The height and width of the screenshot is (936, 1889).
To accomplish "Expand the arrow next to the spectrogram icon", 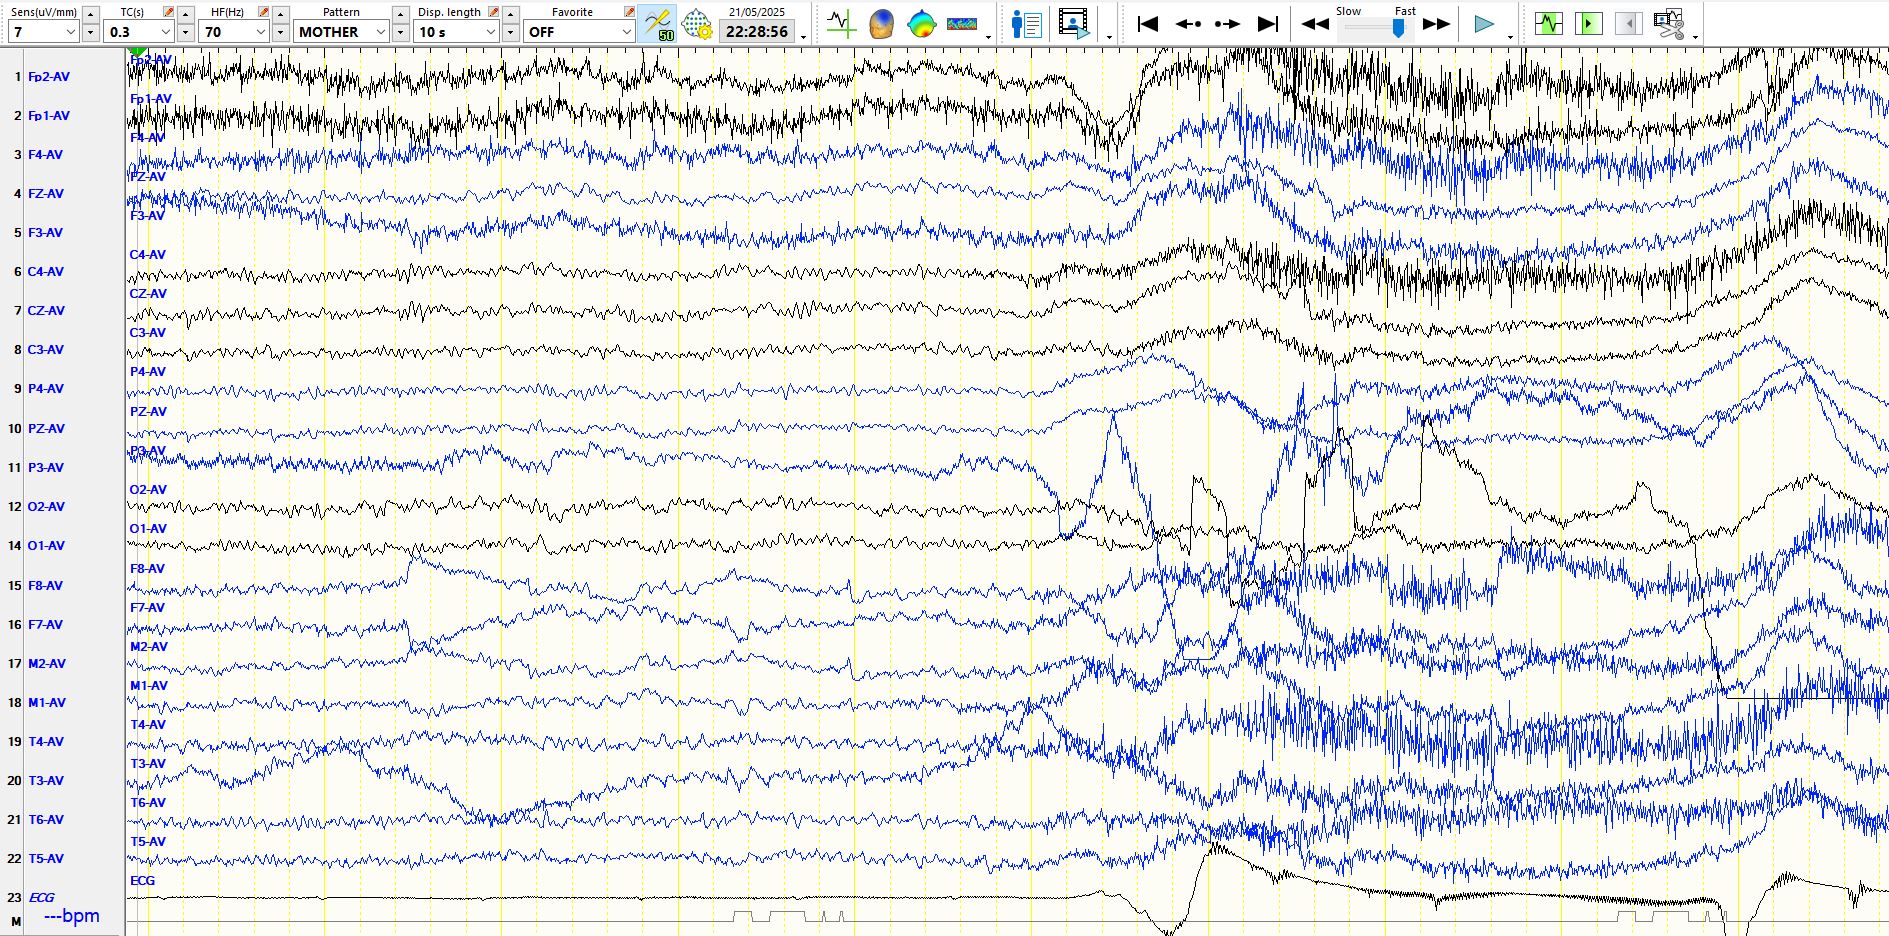I will [x=988, y=36].
